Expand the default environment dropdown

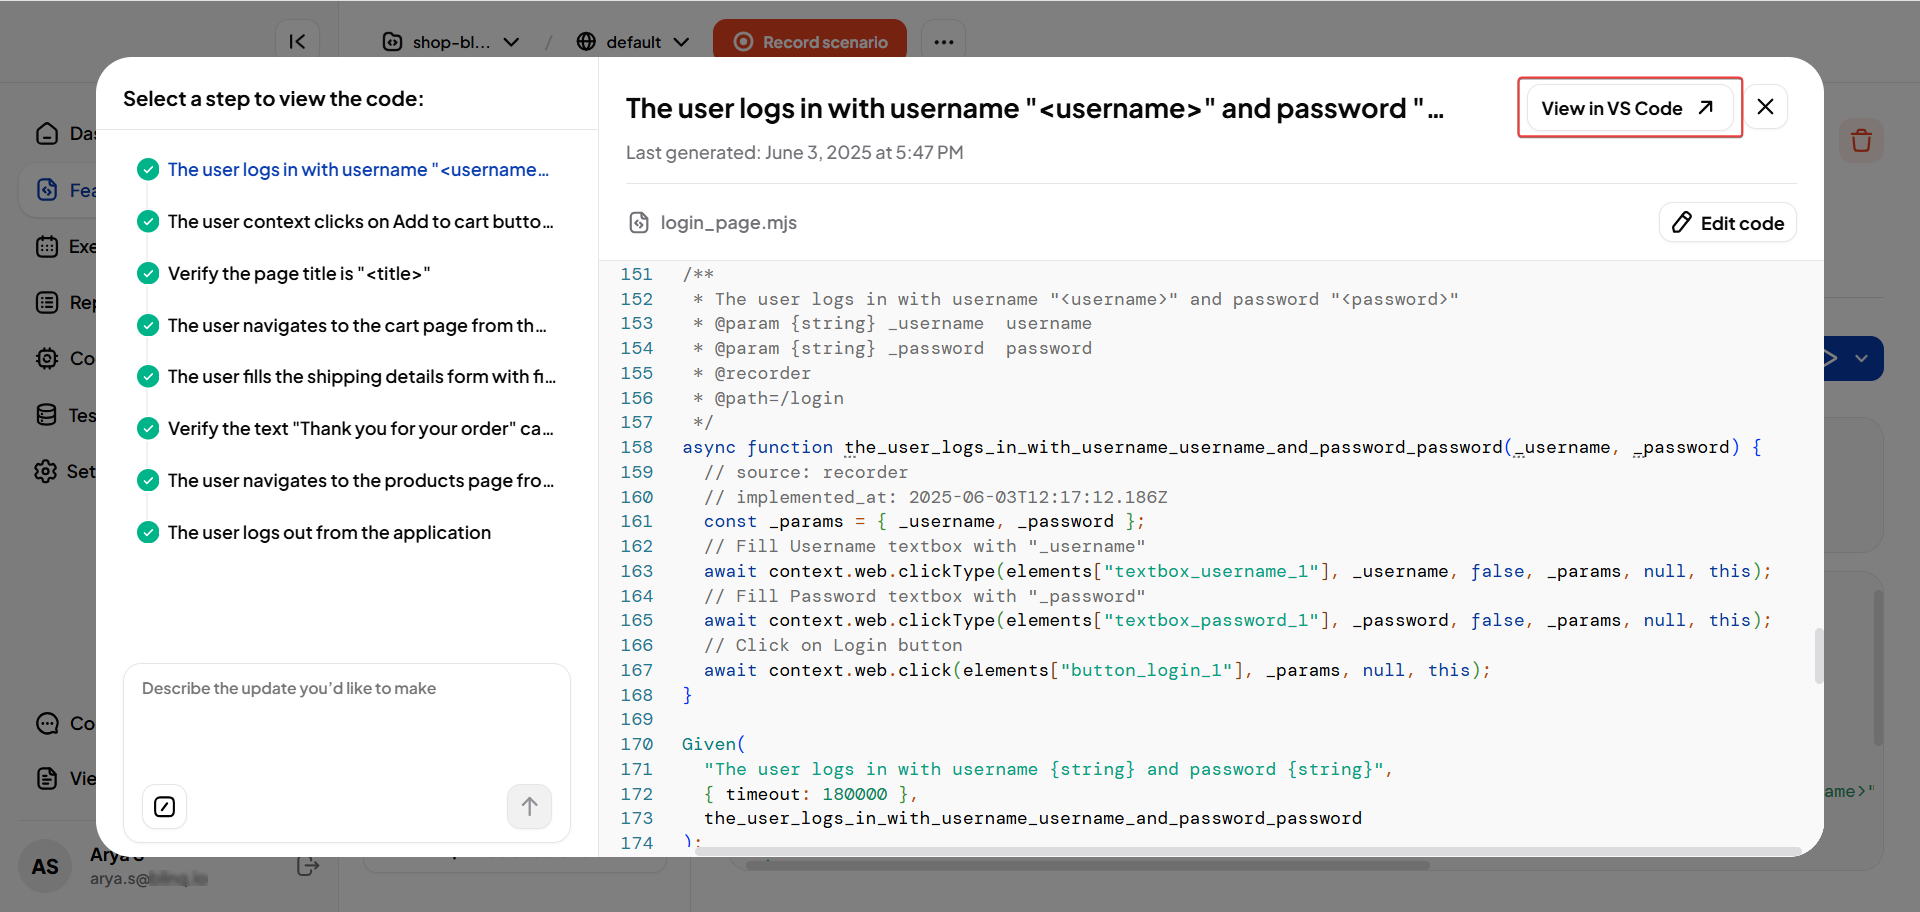click(633, 42)
